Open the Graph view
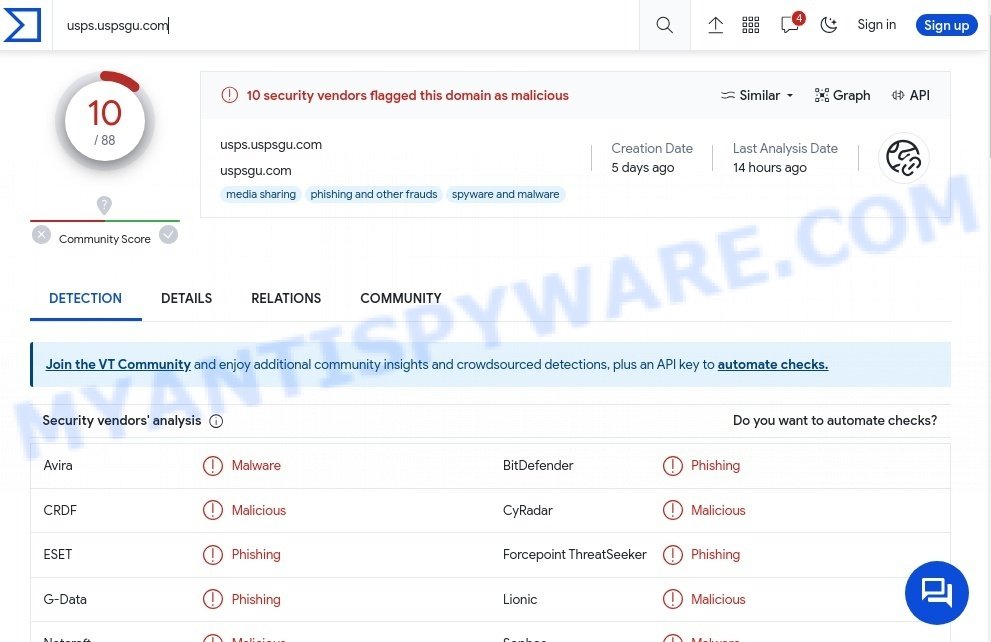This screenshot has height=642, width=991. click(842, 95)
